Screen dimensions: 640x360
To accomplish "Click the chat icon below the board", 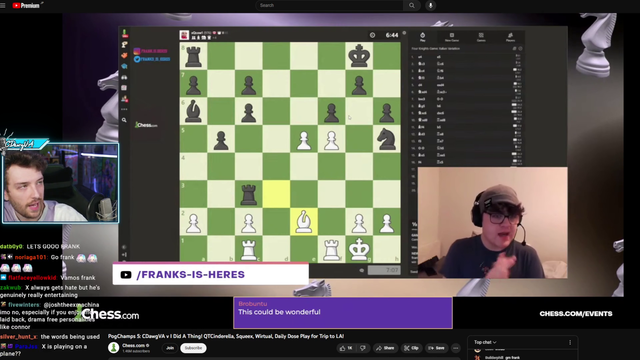I will 362,270.
